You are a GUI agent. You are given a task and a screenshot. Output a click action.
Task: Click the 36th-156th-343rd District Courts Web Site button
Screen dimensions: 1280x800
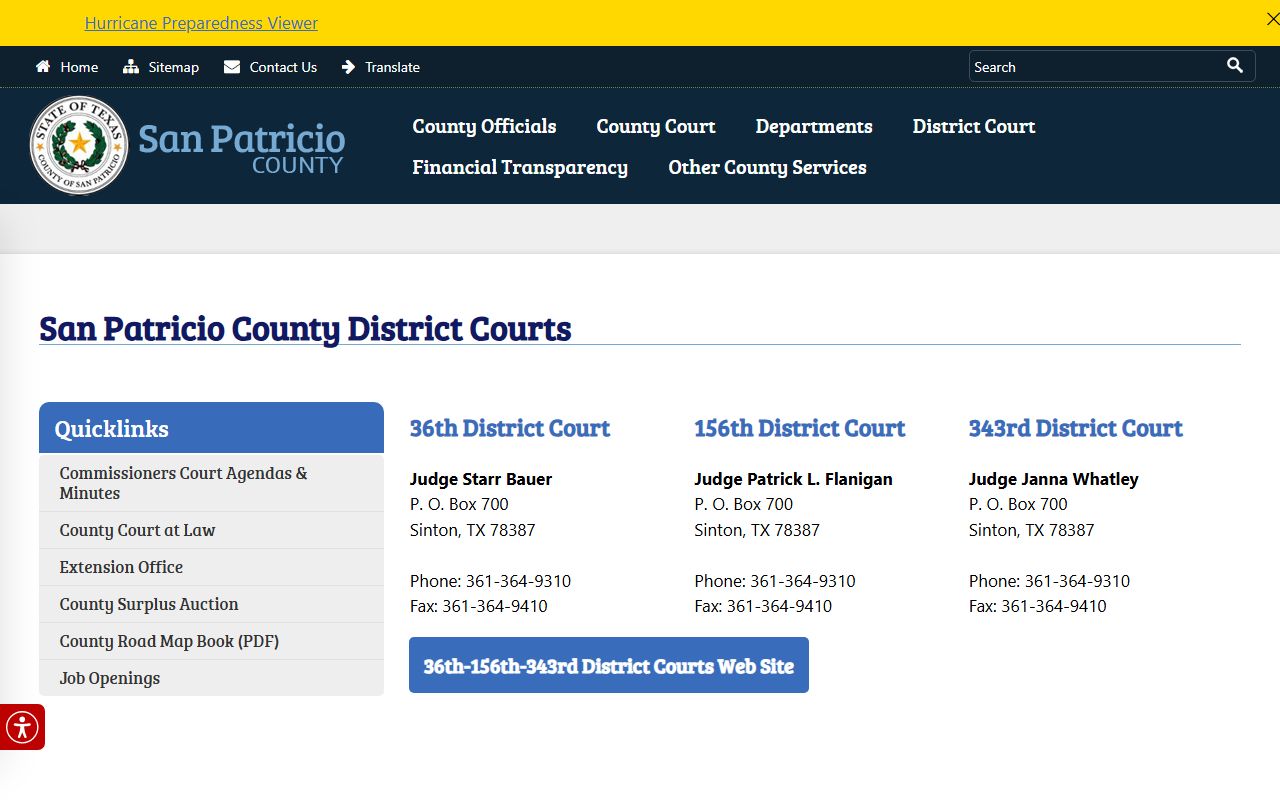[609, 665]
